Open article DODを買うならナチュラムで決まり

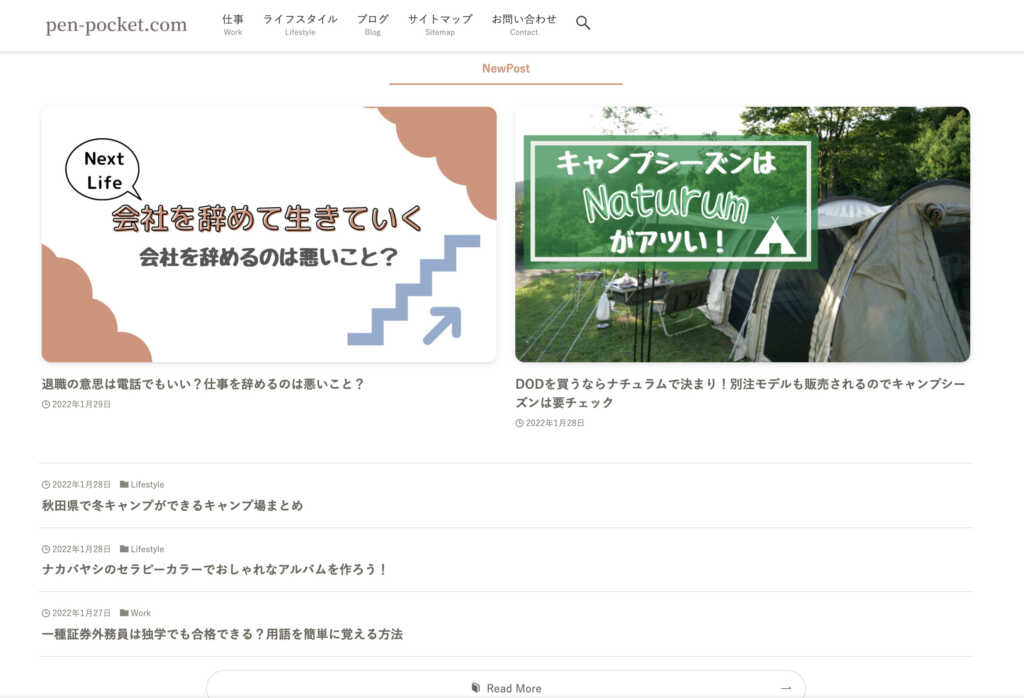pos(740,393)
